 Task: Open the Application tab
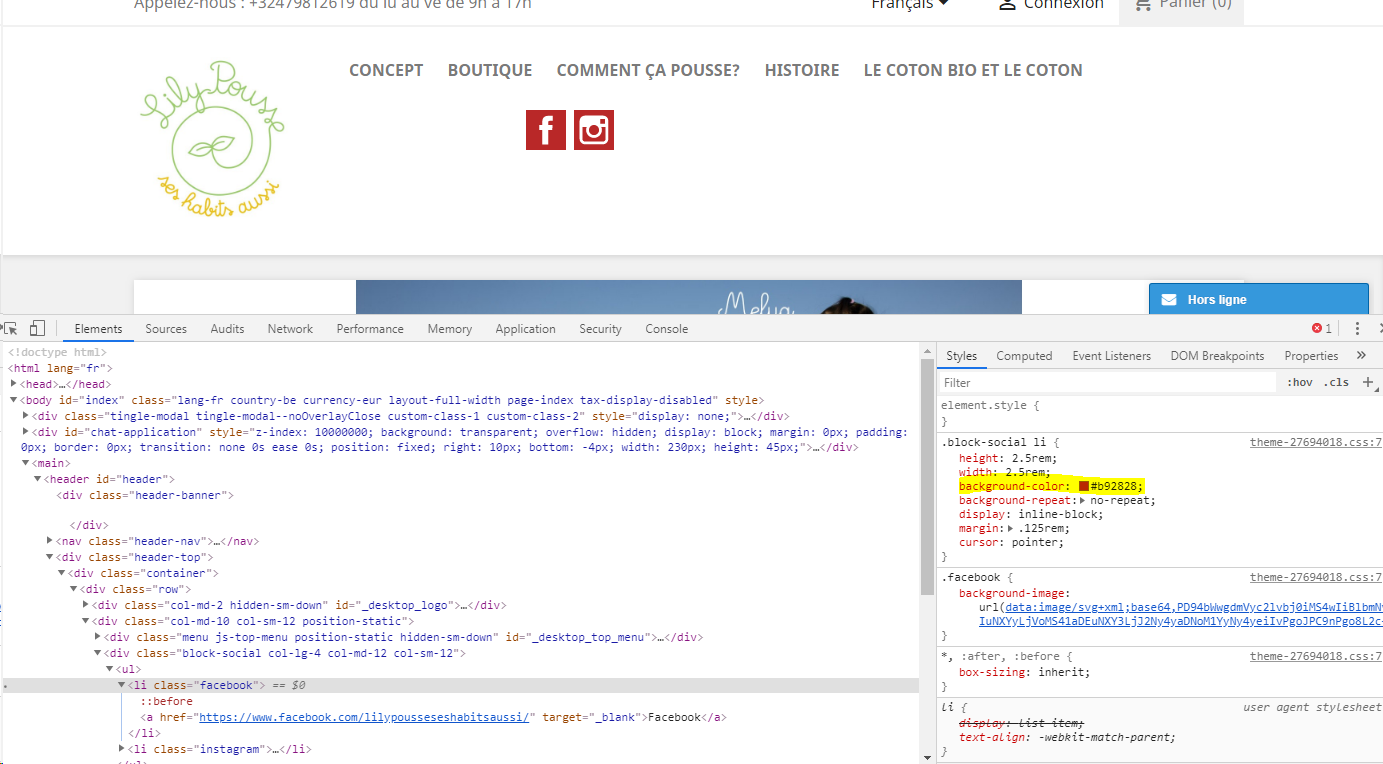pos(525,328)
